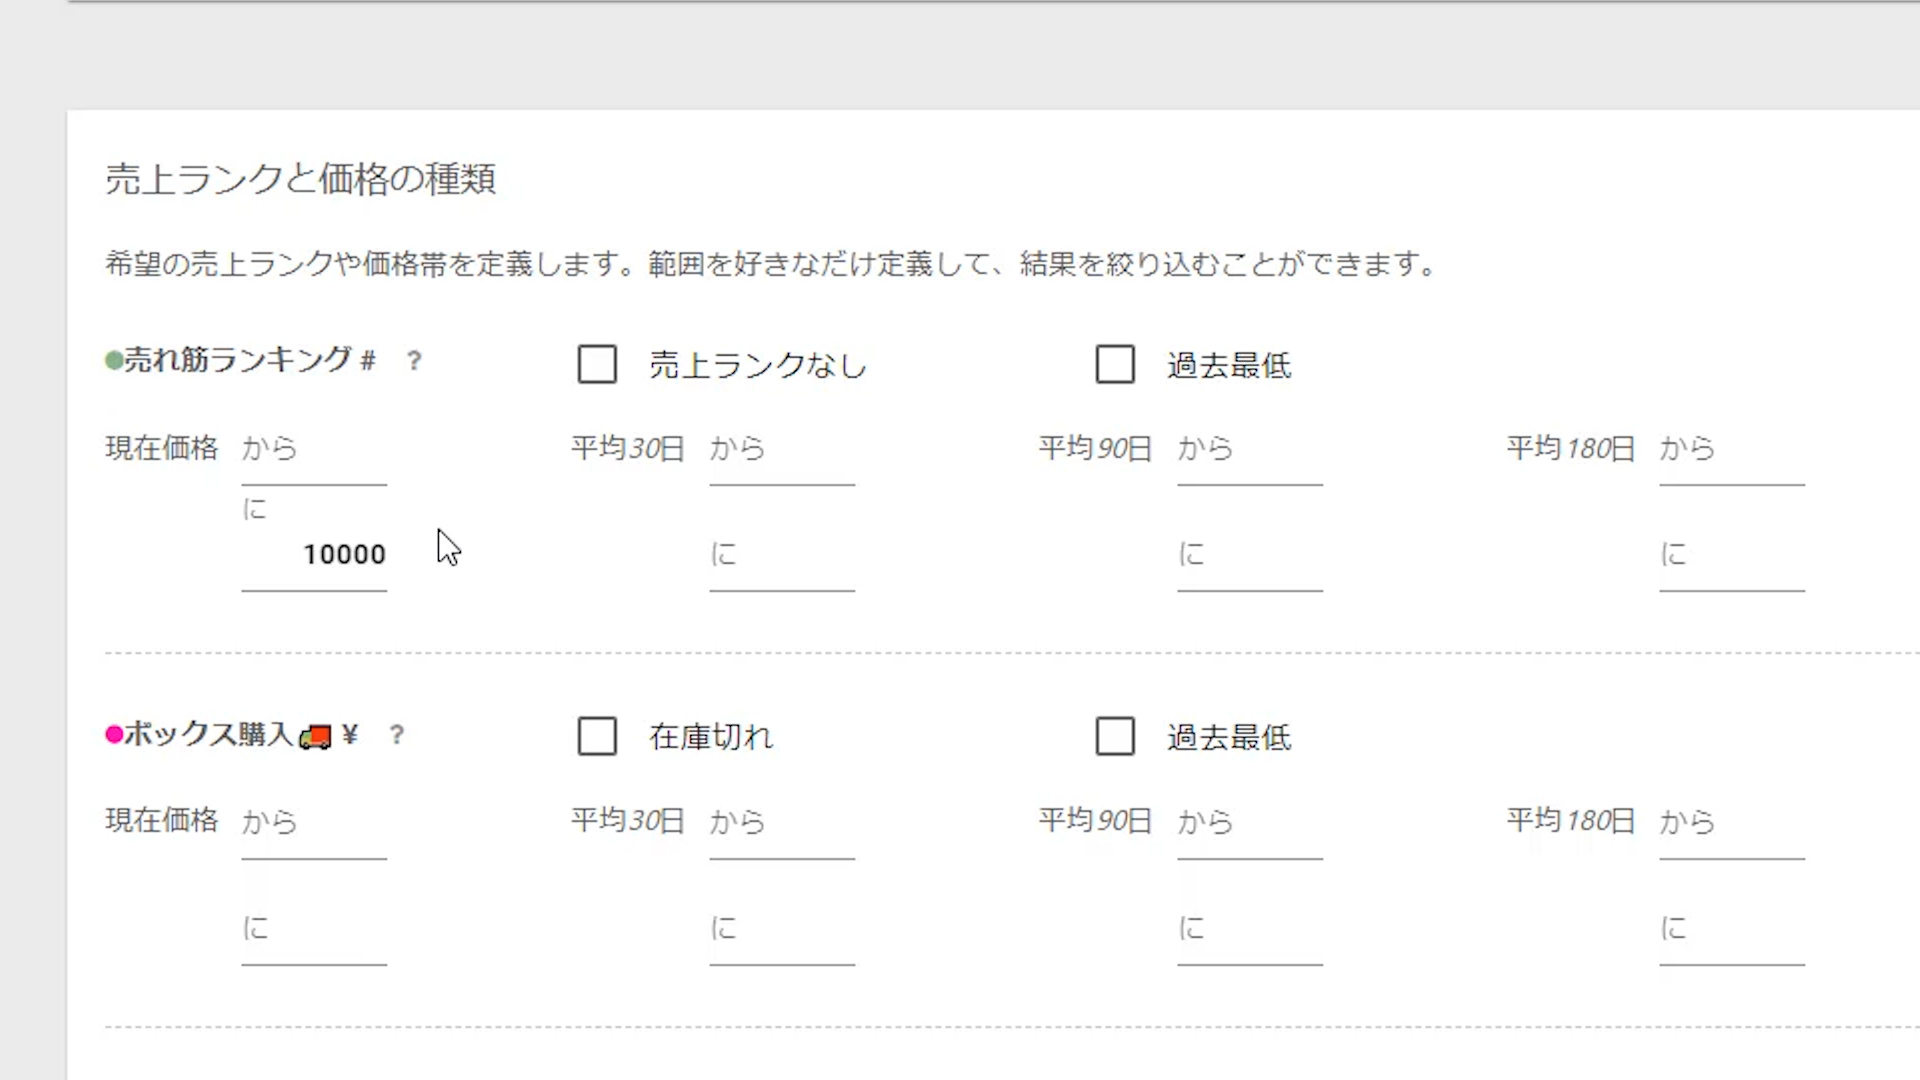Click the sales rank 現在価格 field containing 10000

tap(314, 555)
